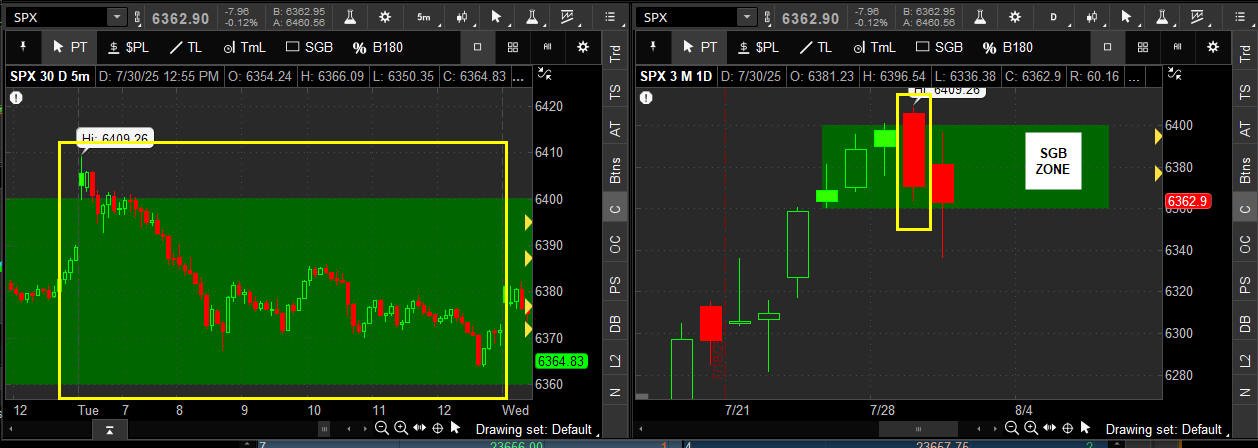Switch left chart to single-pane layout
This screenshot has width=1258, height=448.
tap(478, 47)
